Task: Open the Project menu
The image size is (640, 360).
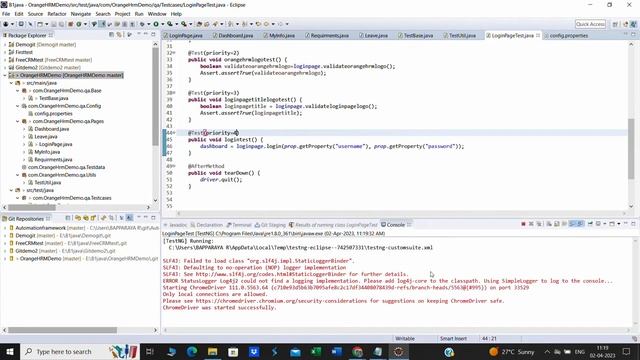Action: [x=122, y=14]
